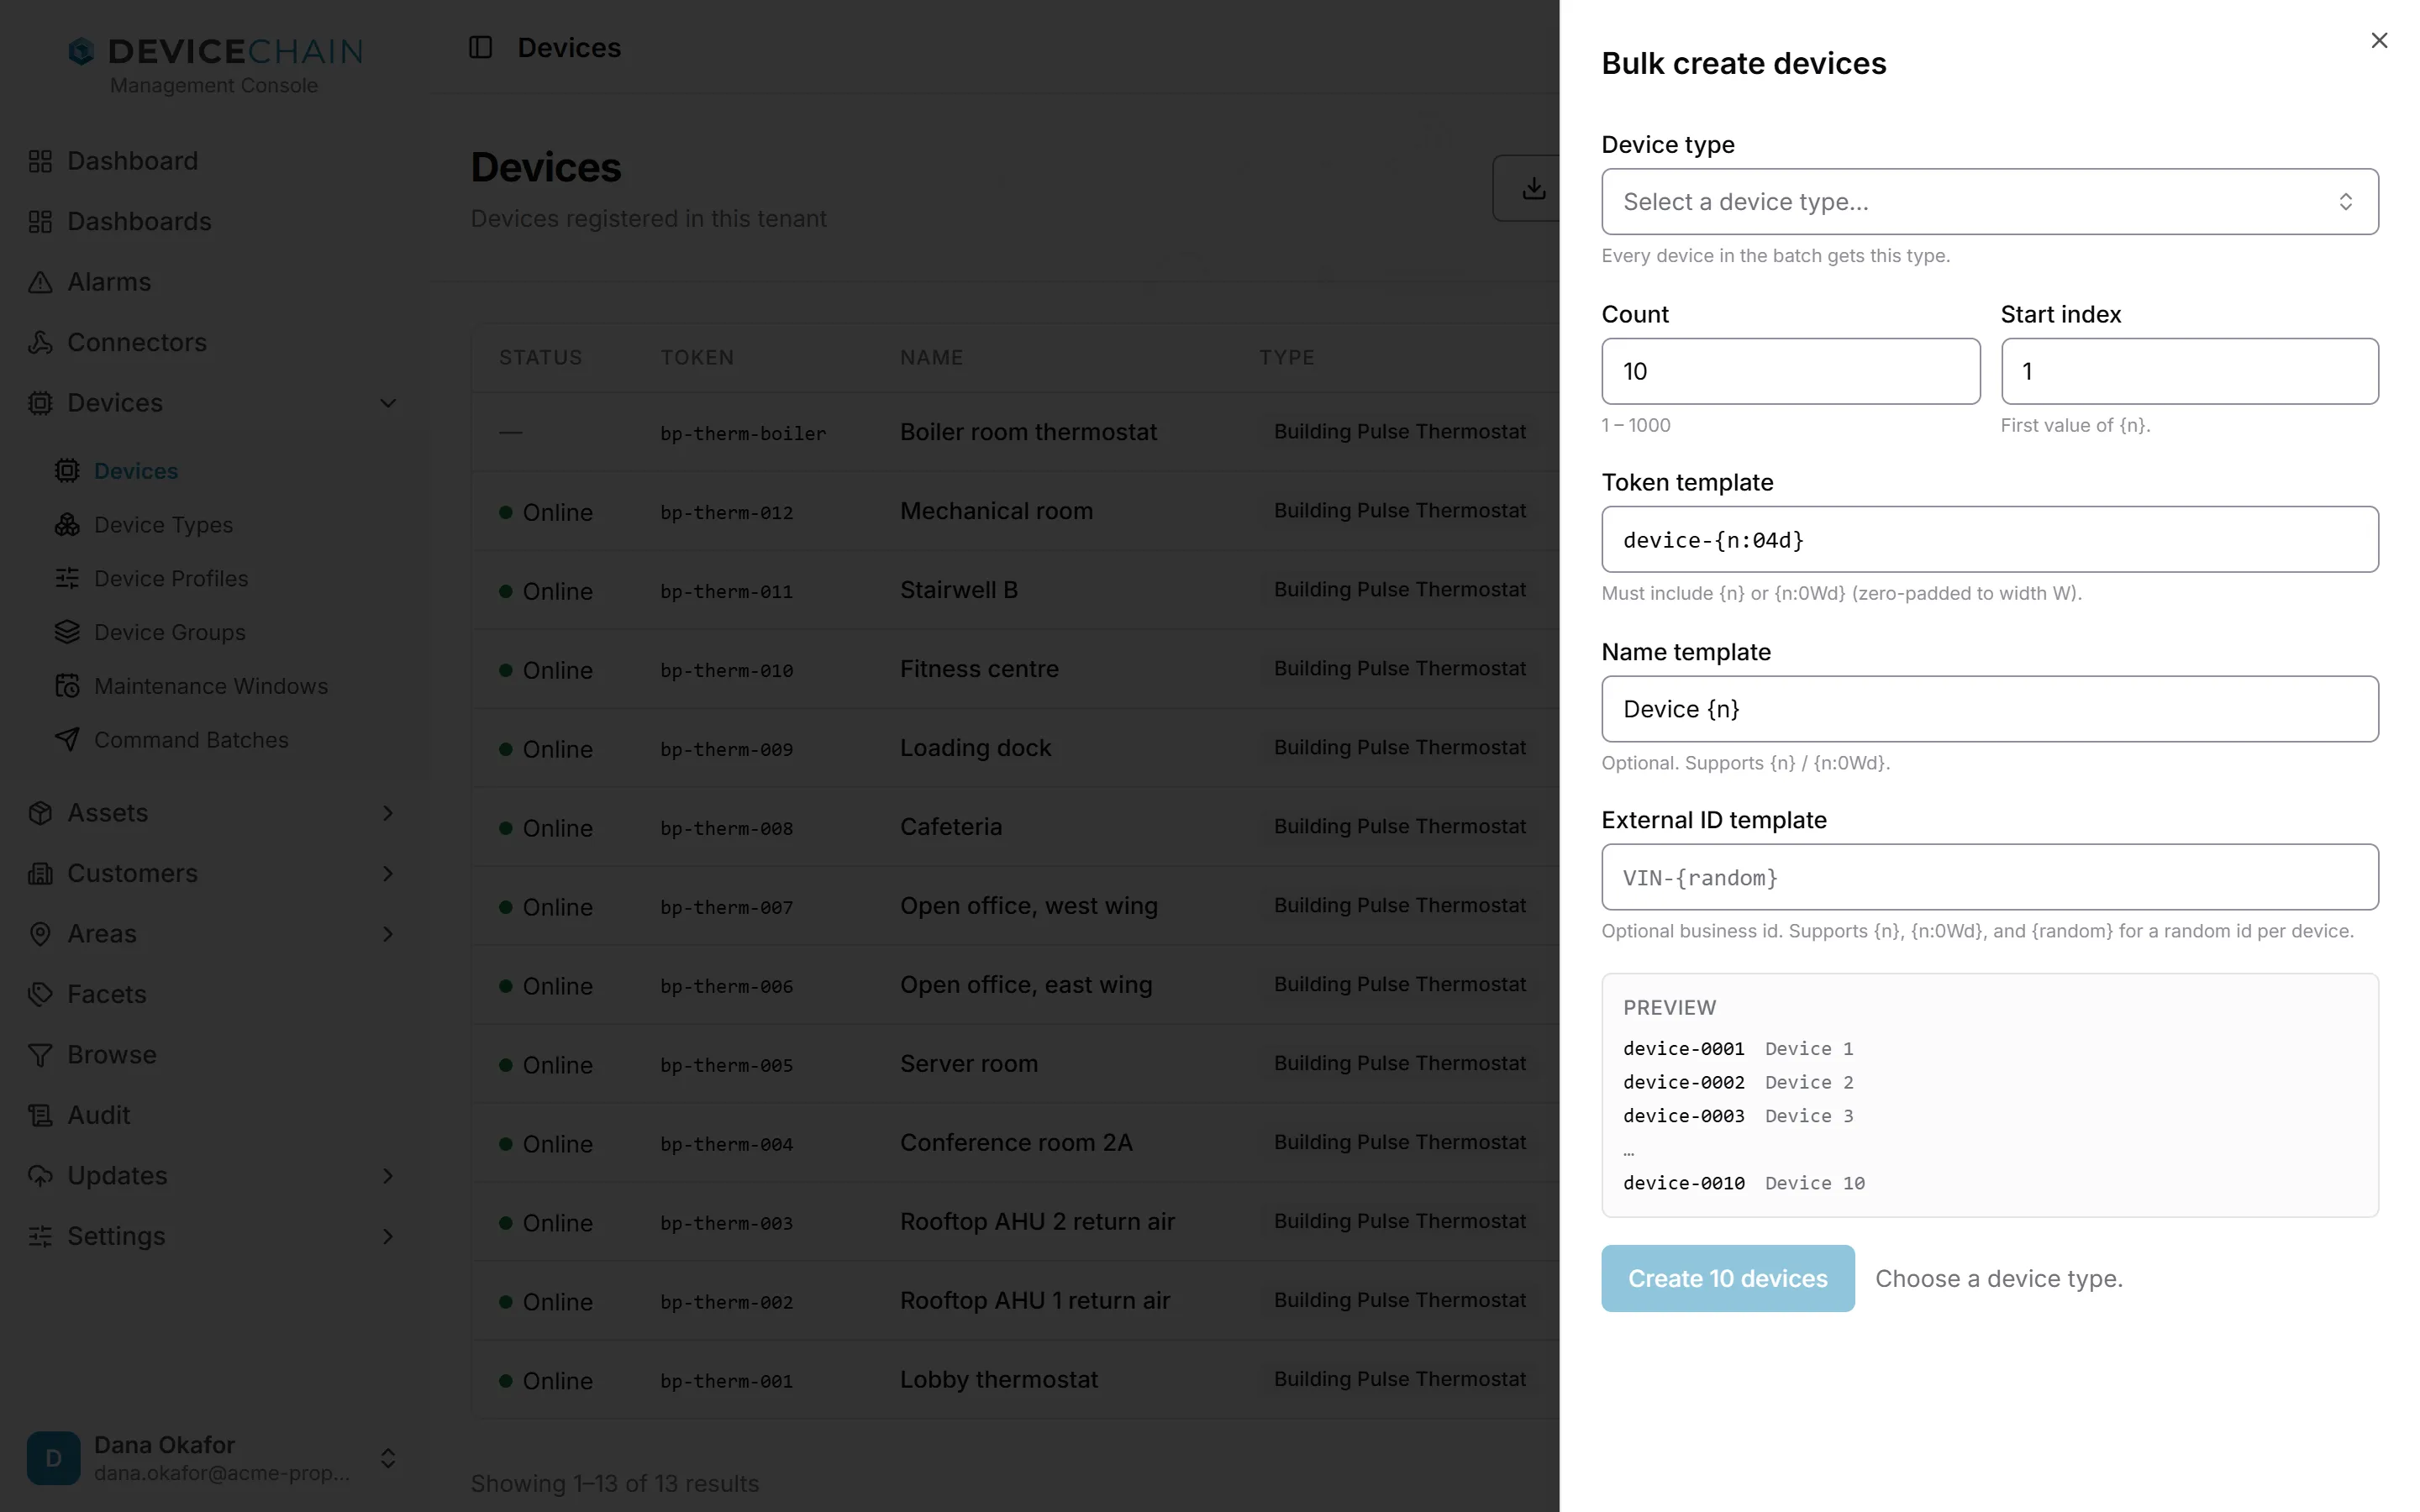The width and height of the screenshot is (2420, 1512).
Task: Collapse the Devices sidebar section chevron
Action: pyautogui.click(x=388, y=403)
